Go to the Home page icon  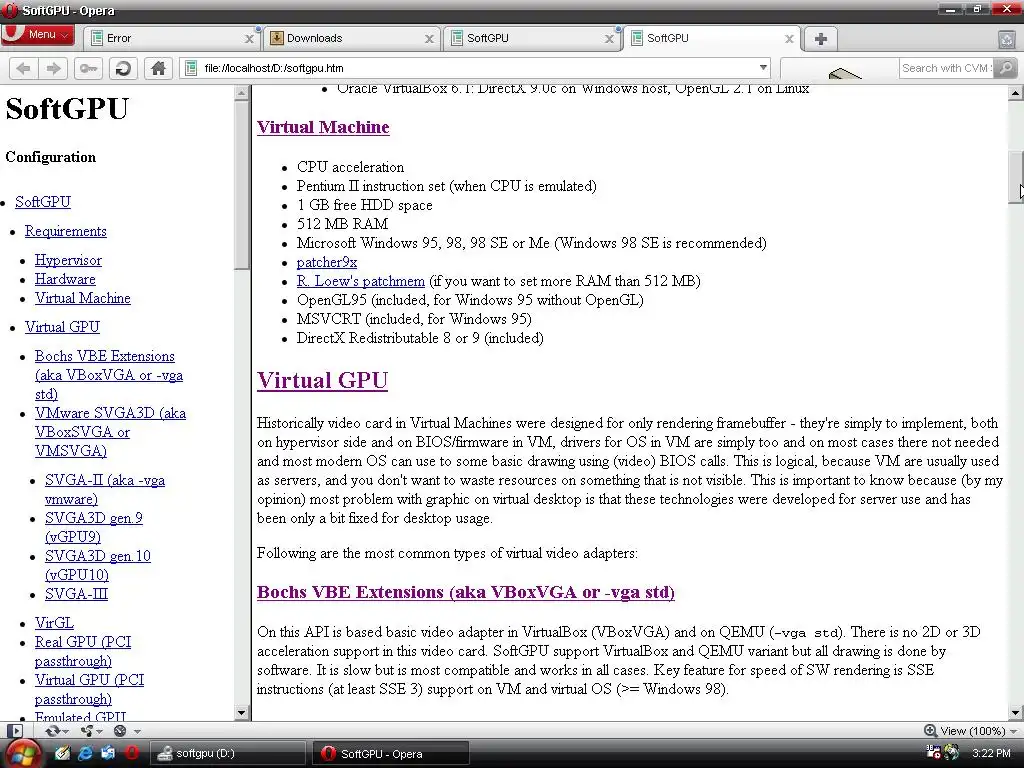click(x=158, y=68)
